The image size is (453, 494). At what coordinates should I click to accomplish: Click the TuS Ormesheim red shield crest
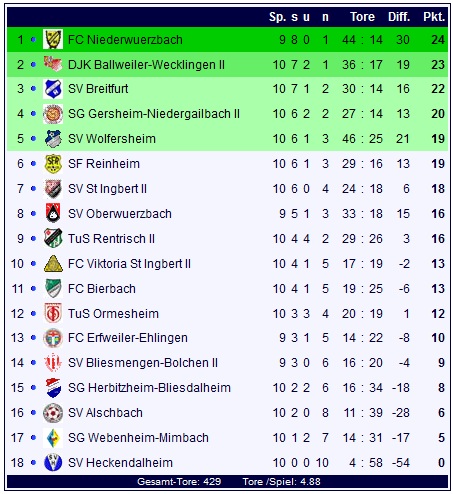(x=53, y=313)
